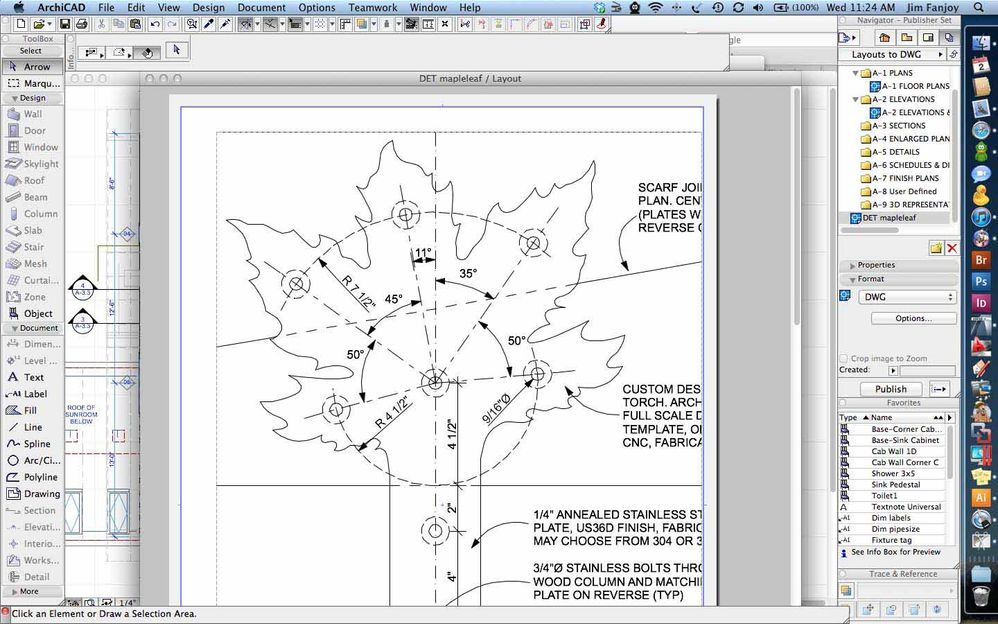Click the Print icon in toolbar

81,24
